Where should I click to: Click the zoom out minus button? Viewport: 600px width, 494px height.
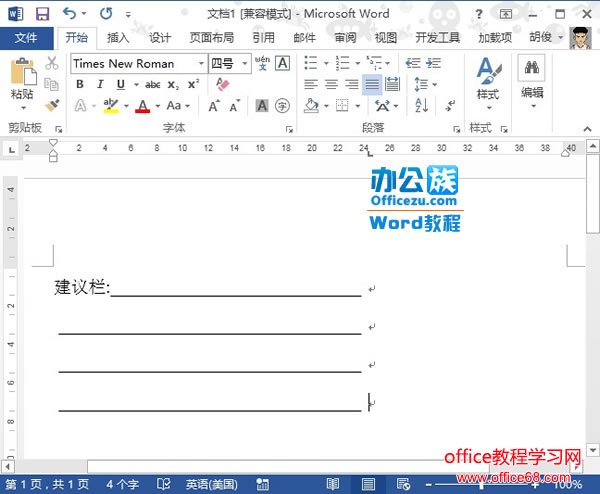[429, 485]
